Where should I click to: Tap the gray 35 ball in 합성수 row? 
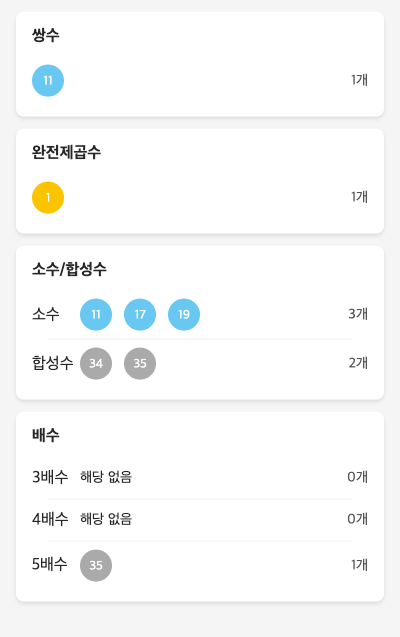point(140,363)
